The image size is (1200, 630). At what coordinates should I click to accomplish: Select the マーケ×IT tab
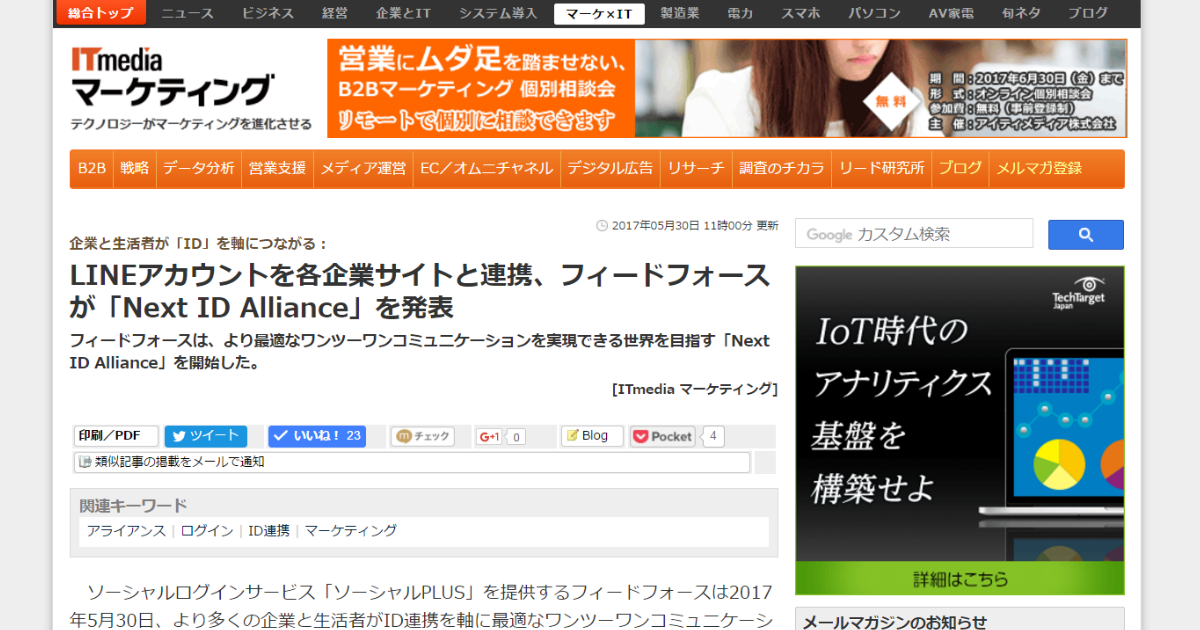[597, 13]
